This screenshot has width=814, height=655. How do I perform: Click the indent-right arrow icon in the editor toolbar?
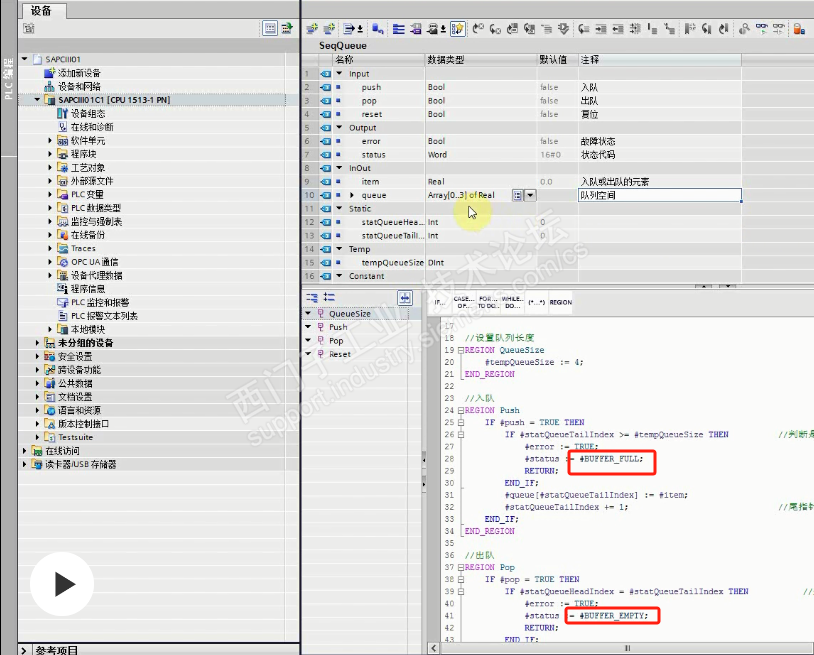(x=601, y=29)
